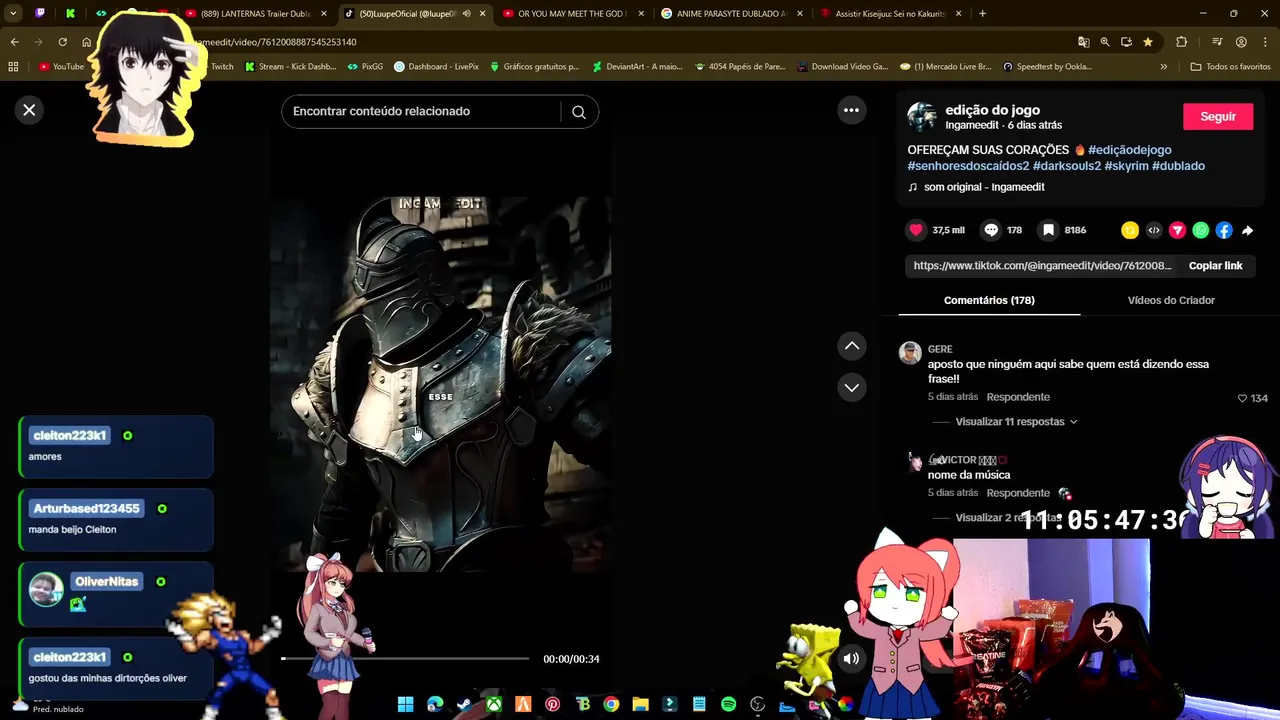Open Stream - Kick Dashboard bookmark

coord(291,67)
